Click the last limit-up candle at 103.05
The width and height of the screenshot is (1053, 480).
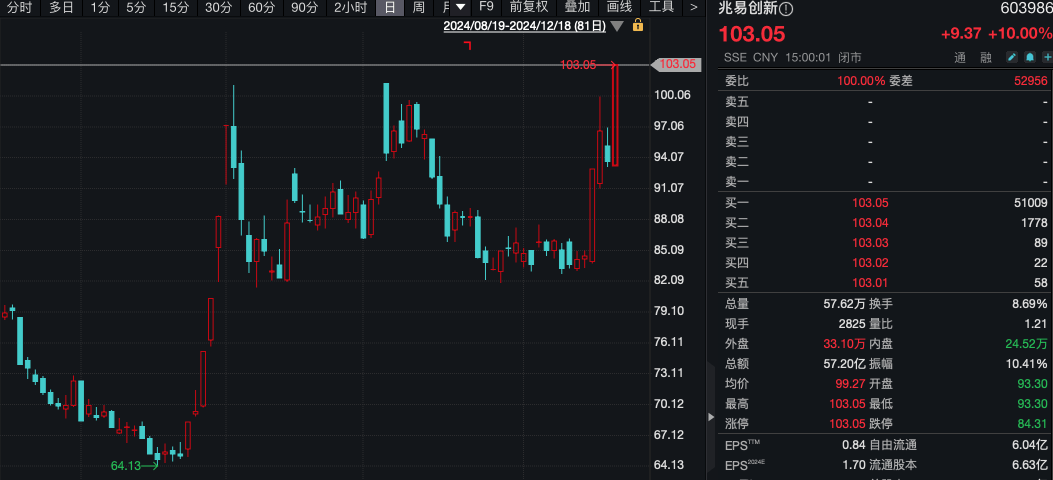pyautogui.click(x=615, y=115)
